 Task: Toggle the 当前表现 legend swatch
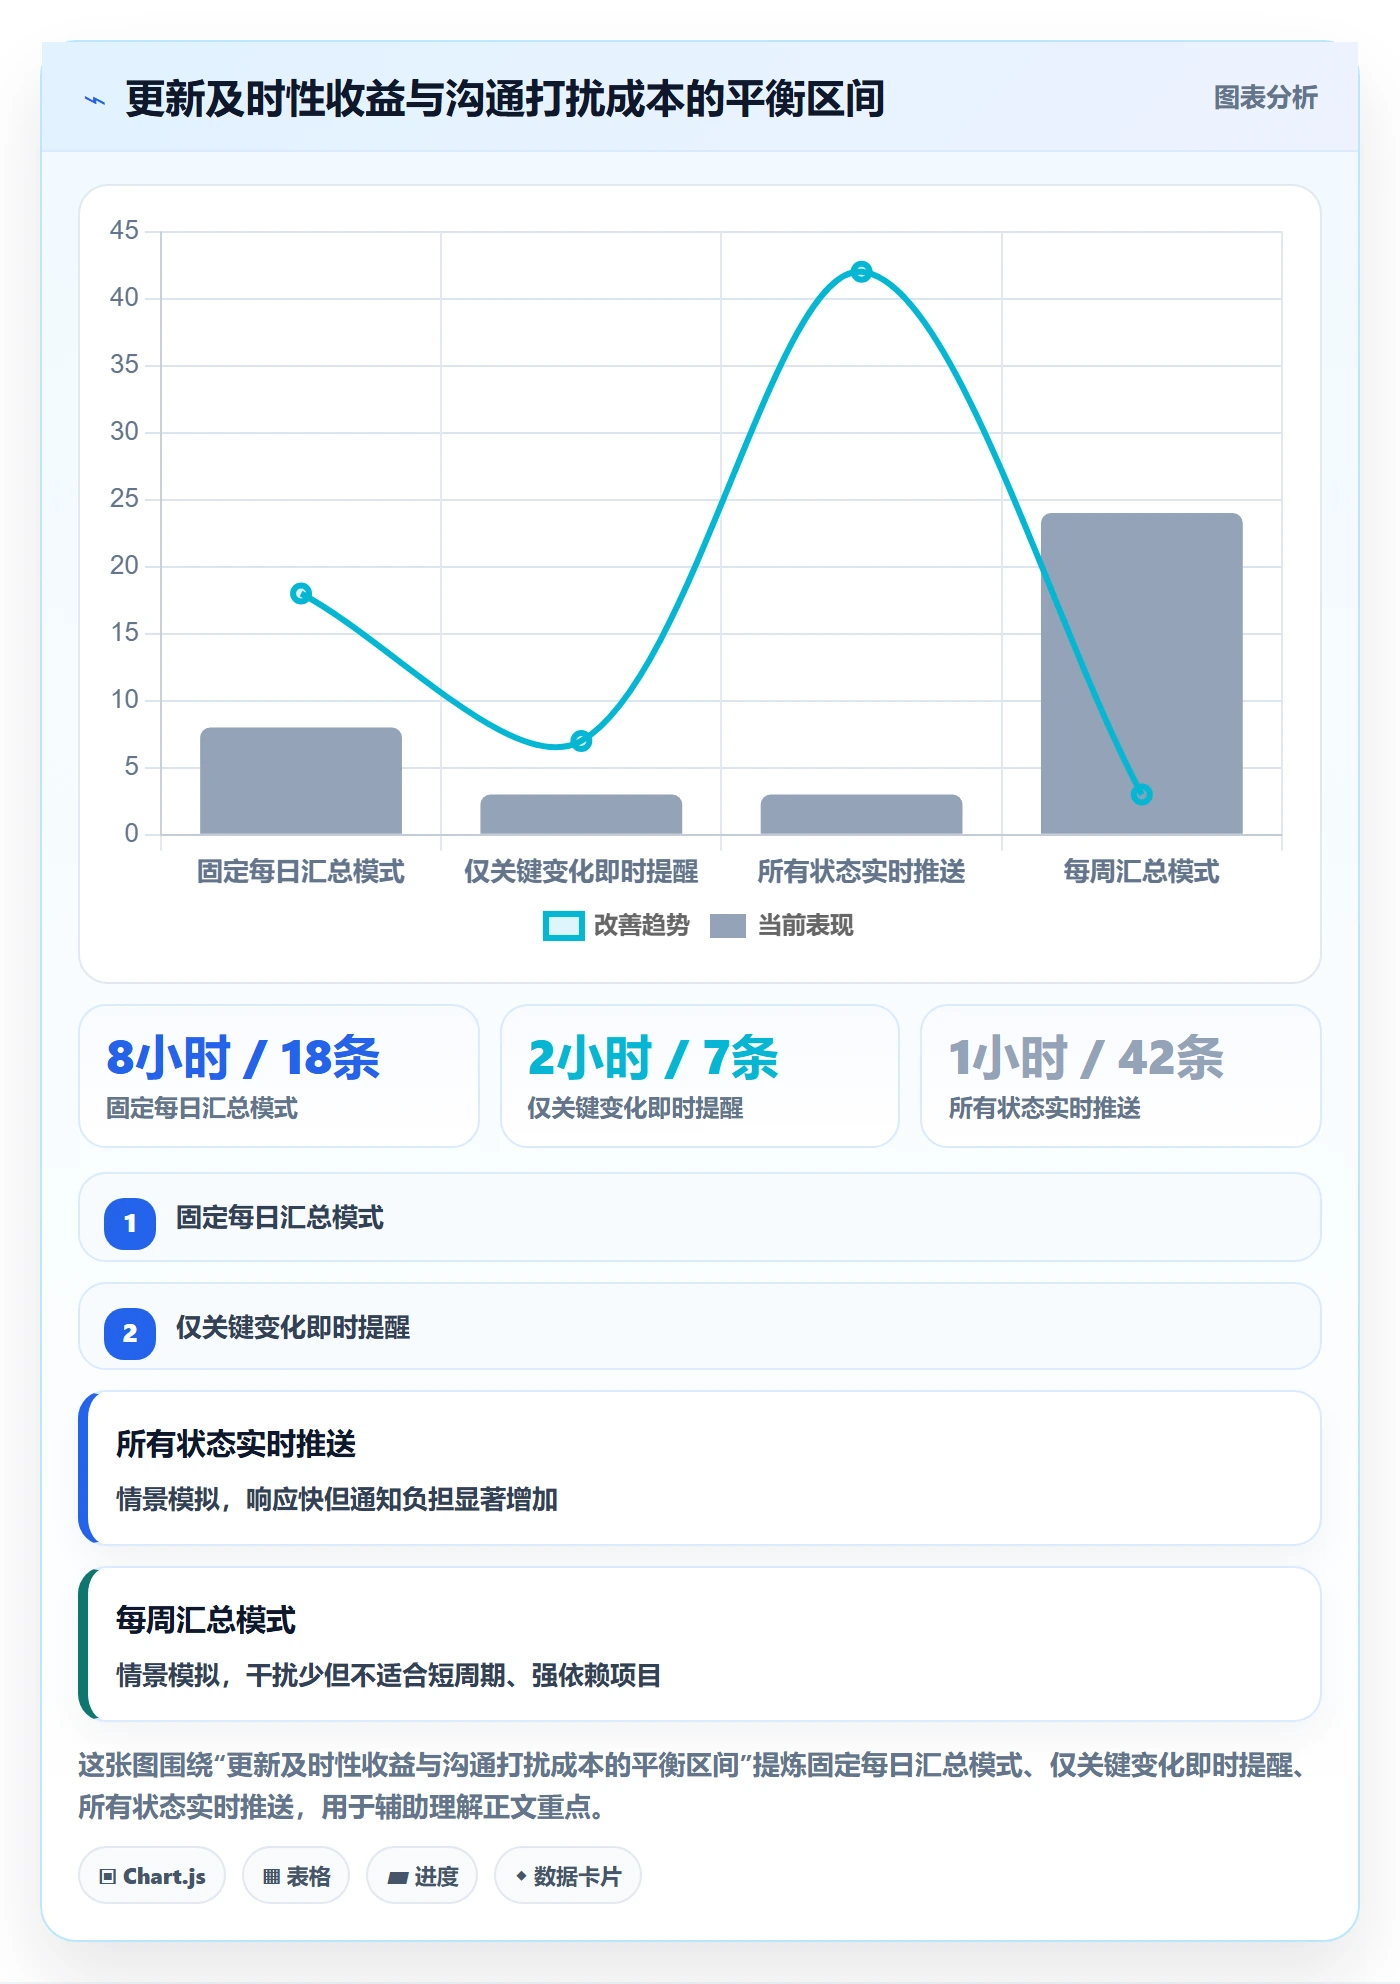[728, 926]
